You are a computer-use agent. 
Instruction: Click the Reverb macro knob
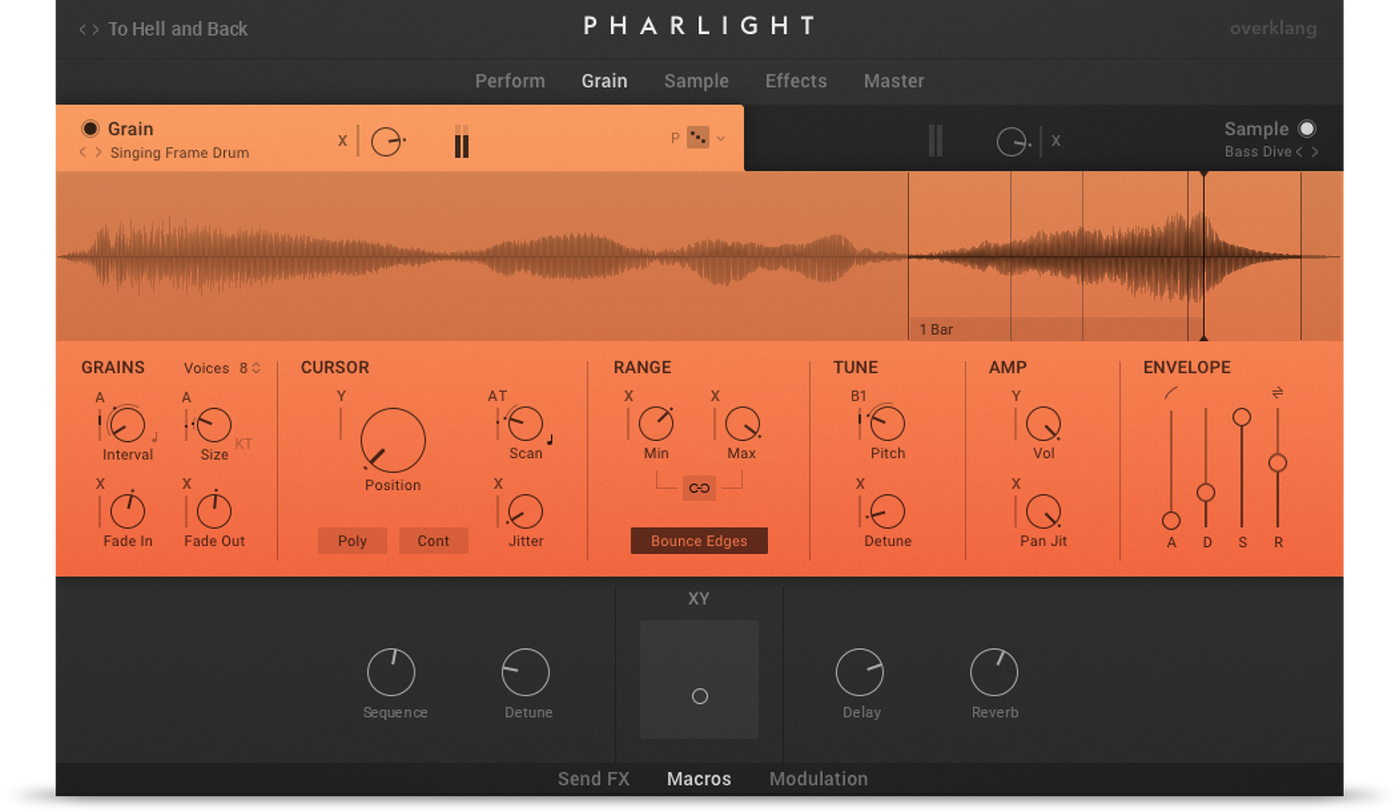tap(994, 672)
